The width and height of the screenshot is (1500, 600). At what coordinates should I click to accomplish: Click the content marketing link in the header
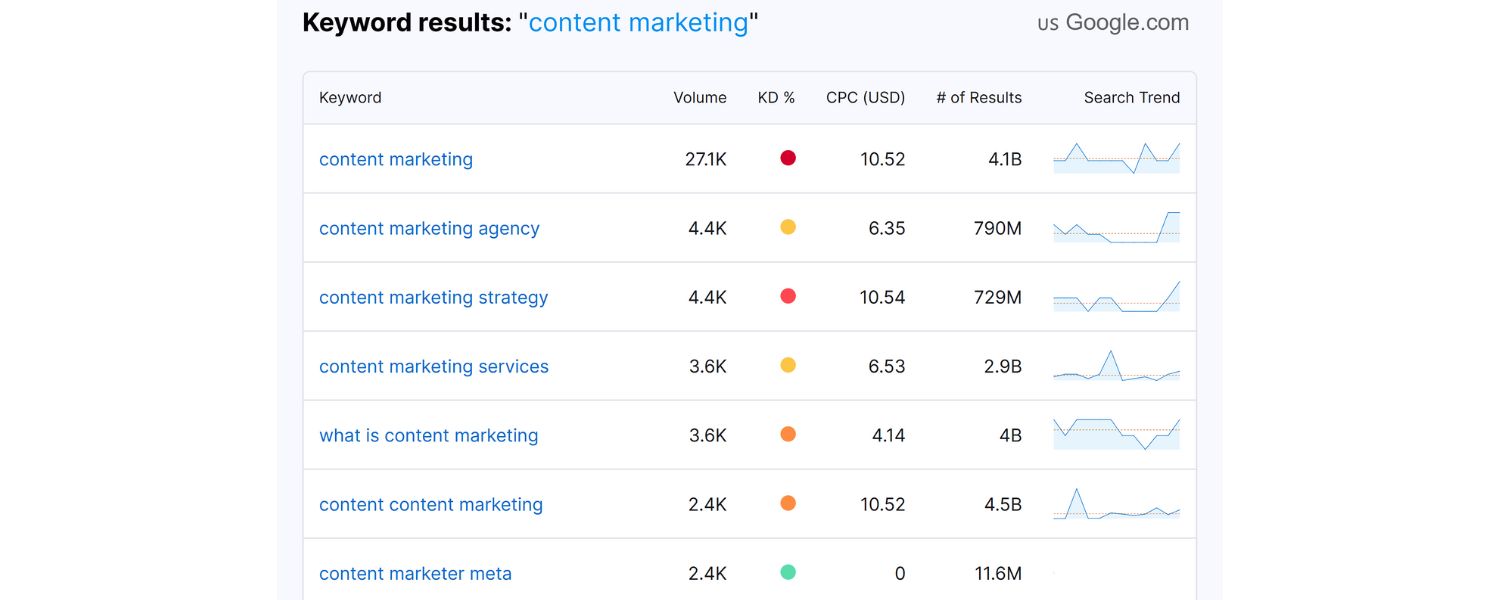(x=639, y=22)
